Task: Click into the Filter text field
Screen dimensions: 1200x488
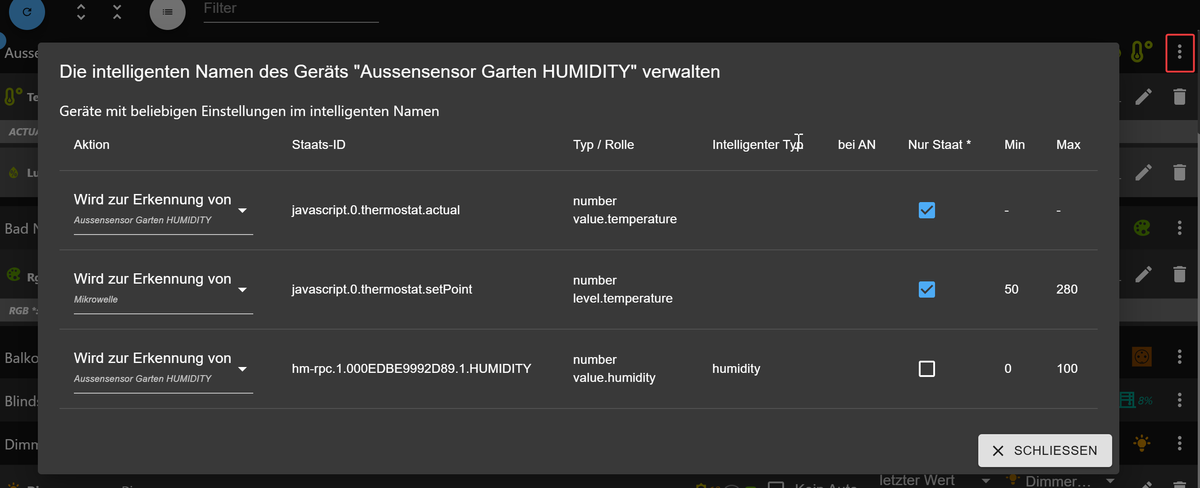Action: click(x=290, y=9)
